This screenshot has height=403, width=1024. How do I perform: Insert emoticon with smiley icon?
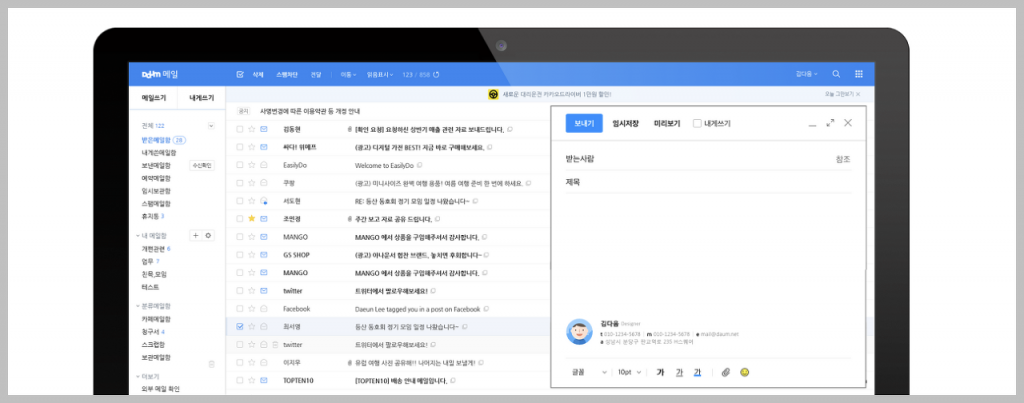coord(744,372)
